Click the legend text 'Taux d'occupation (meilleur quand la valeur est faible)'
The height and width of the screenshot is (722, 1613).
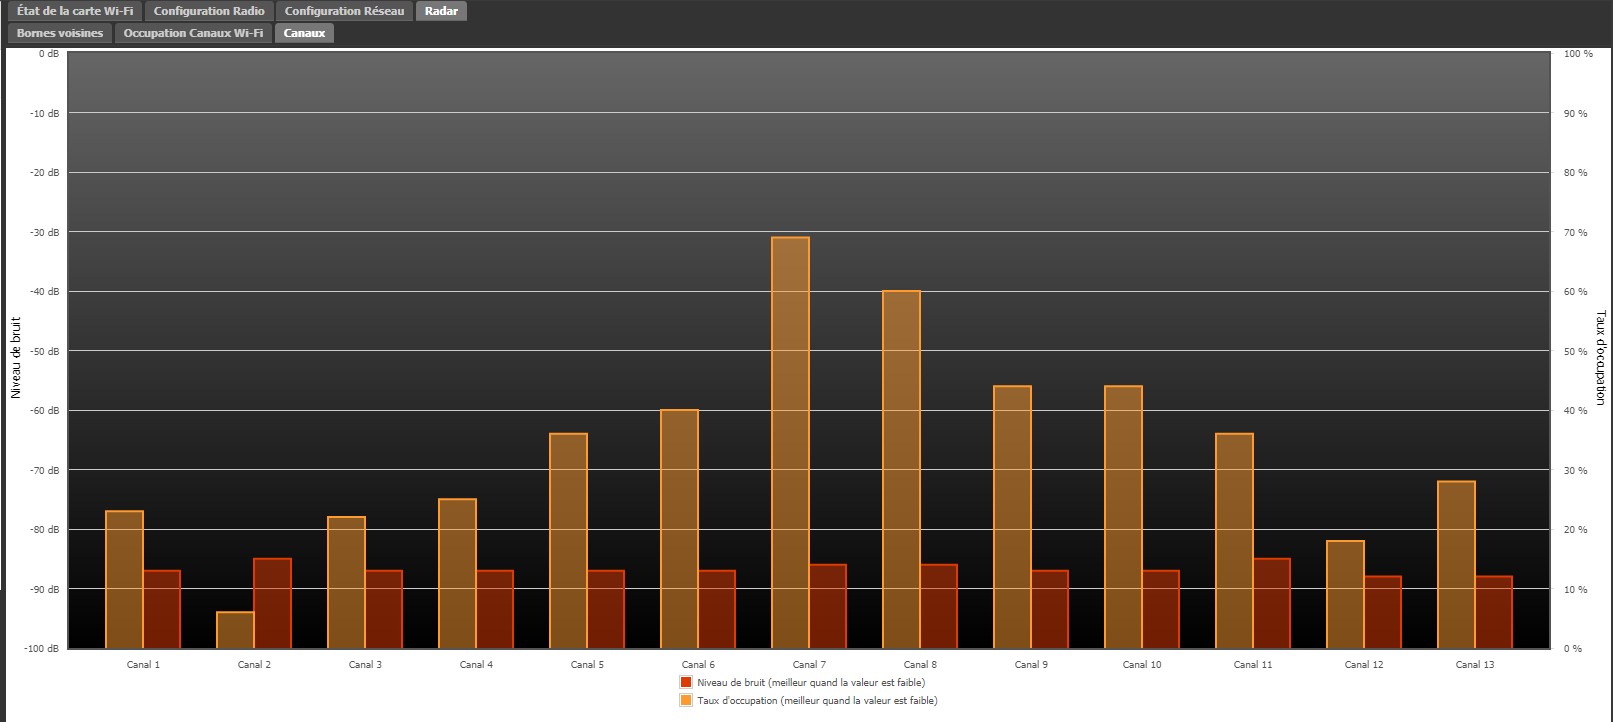pos(817,701)
